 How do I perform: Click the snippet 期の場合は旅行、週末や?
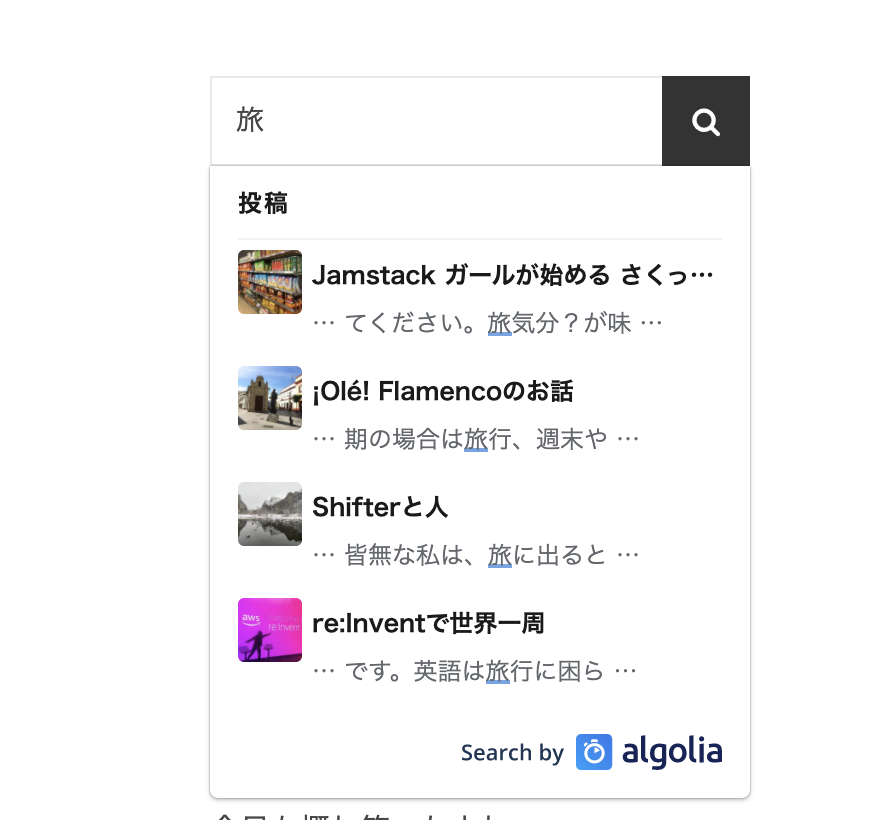coord(476,439)
